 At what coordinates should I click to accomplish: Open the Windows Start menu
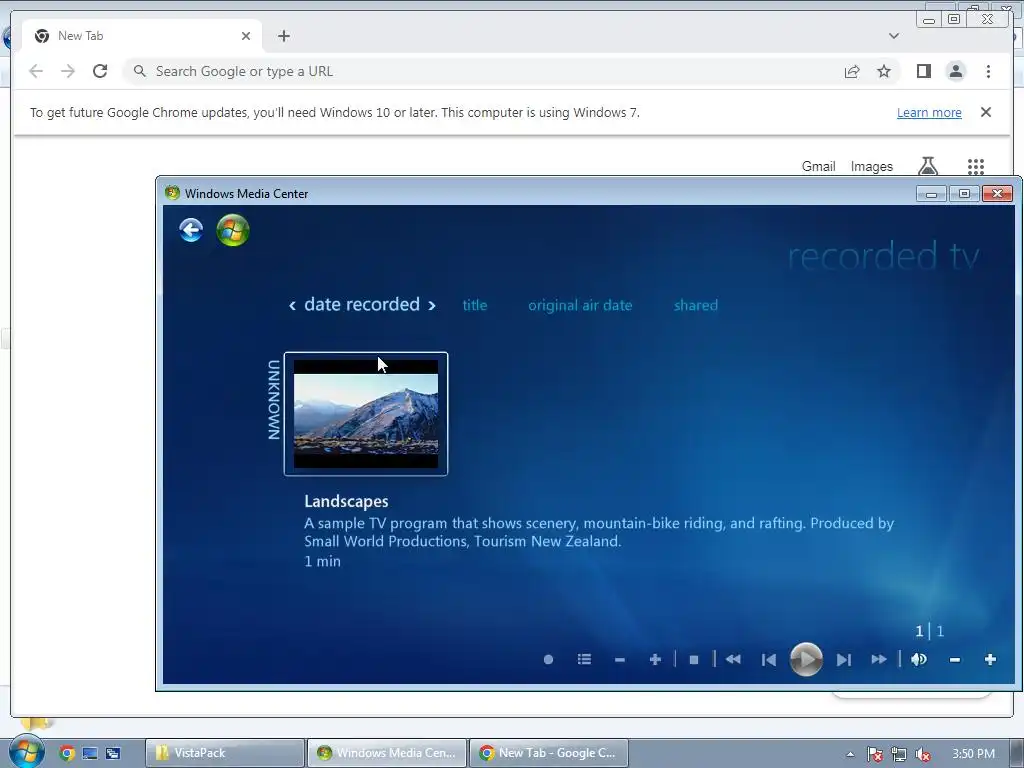point(26,752)
